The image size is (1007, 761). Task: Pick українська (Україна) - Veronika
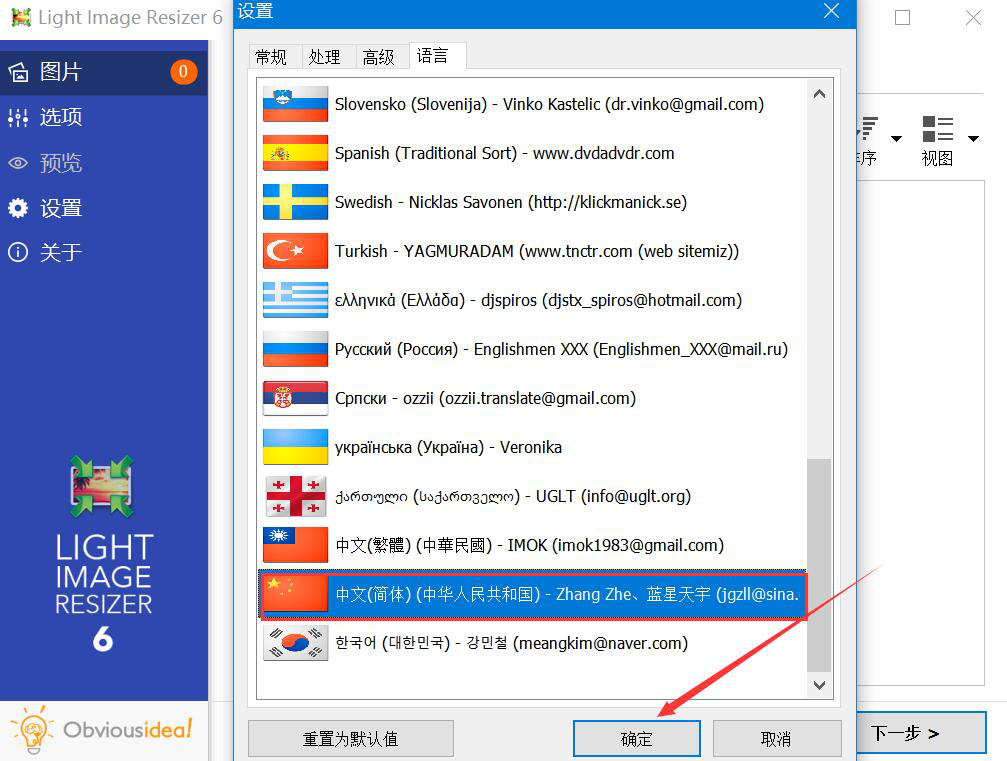click(x=532, y=447)
